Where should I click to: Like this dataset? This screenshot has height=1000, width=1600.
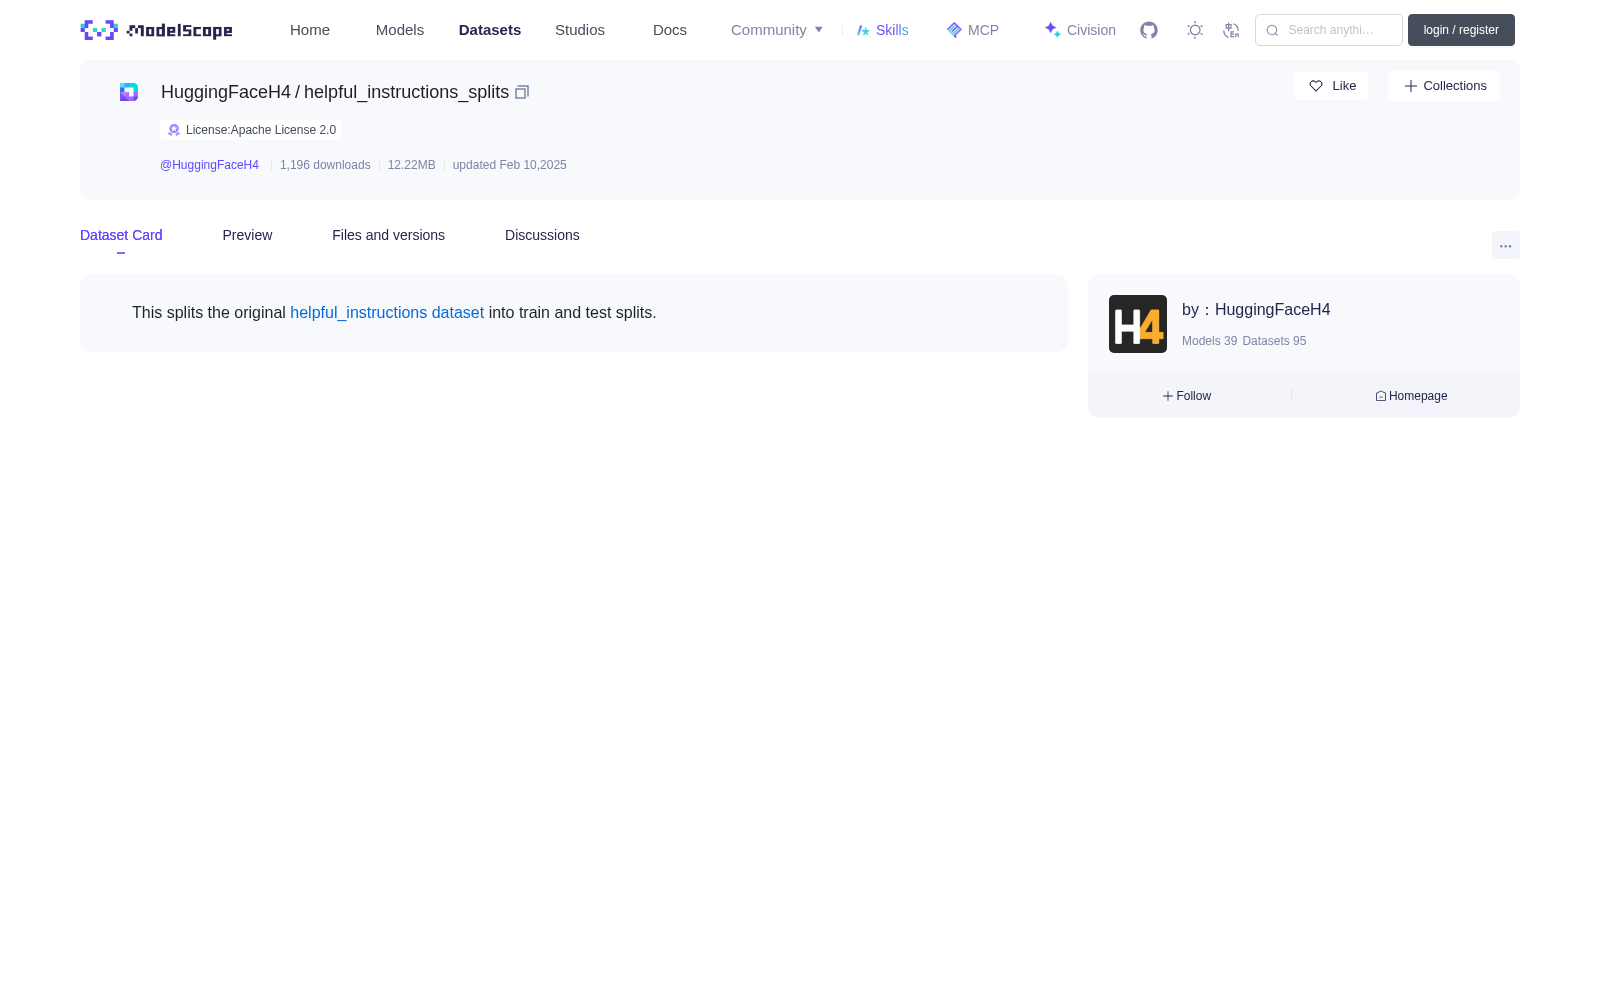(x=1331, y=86)
